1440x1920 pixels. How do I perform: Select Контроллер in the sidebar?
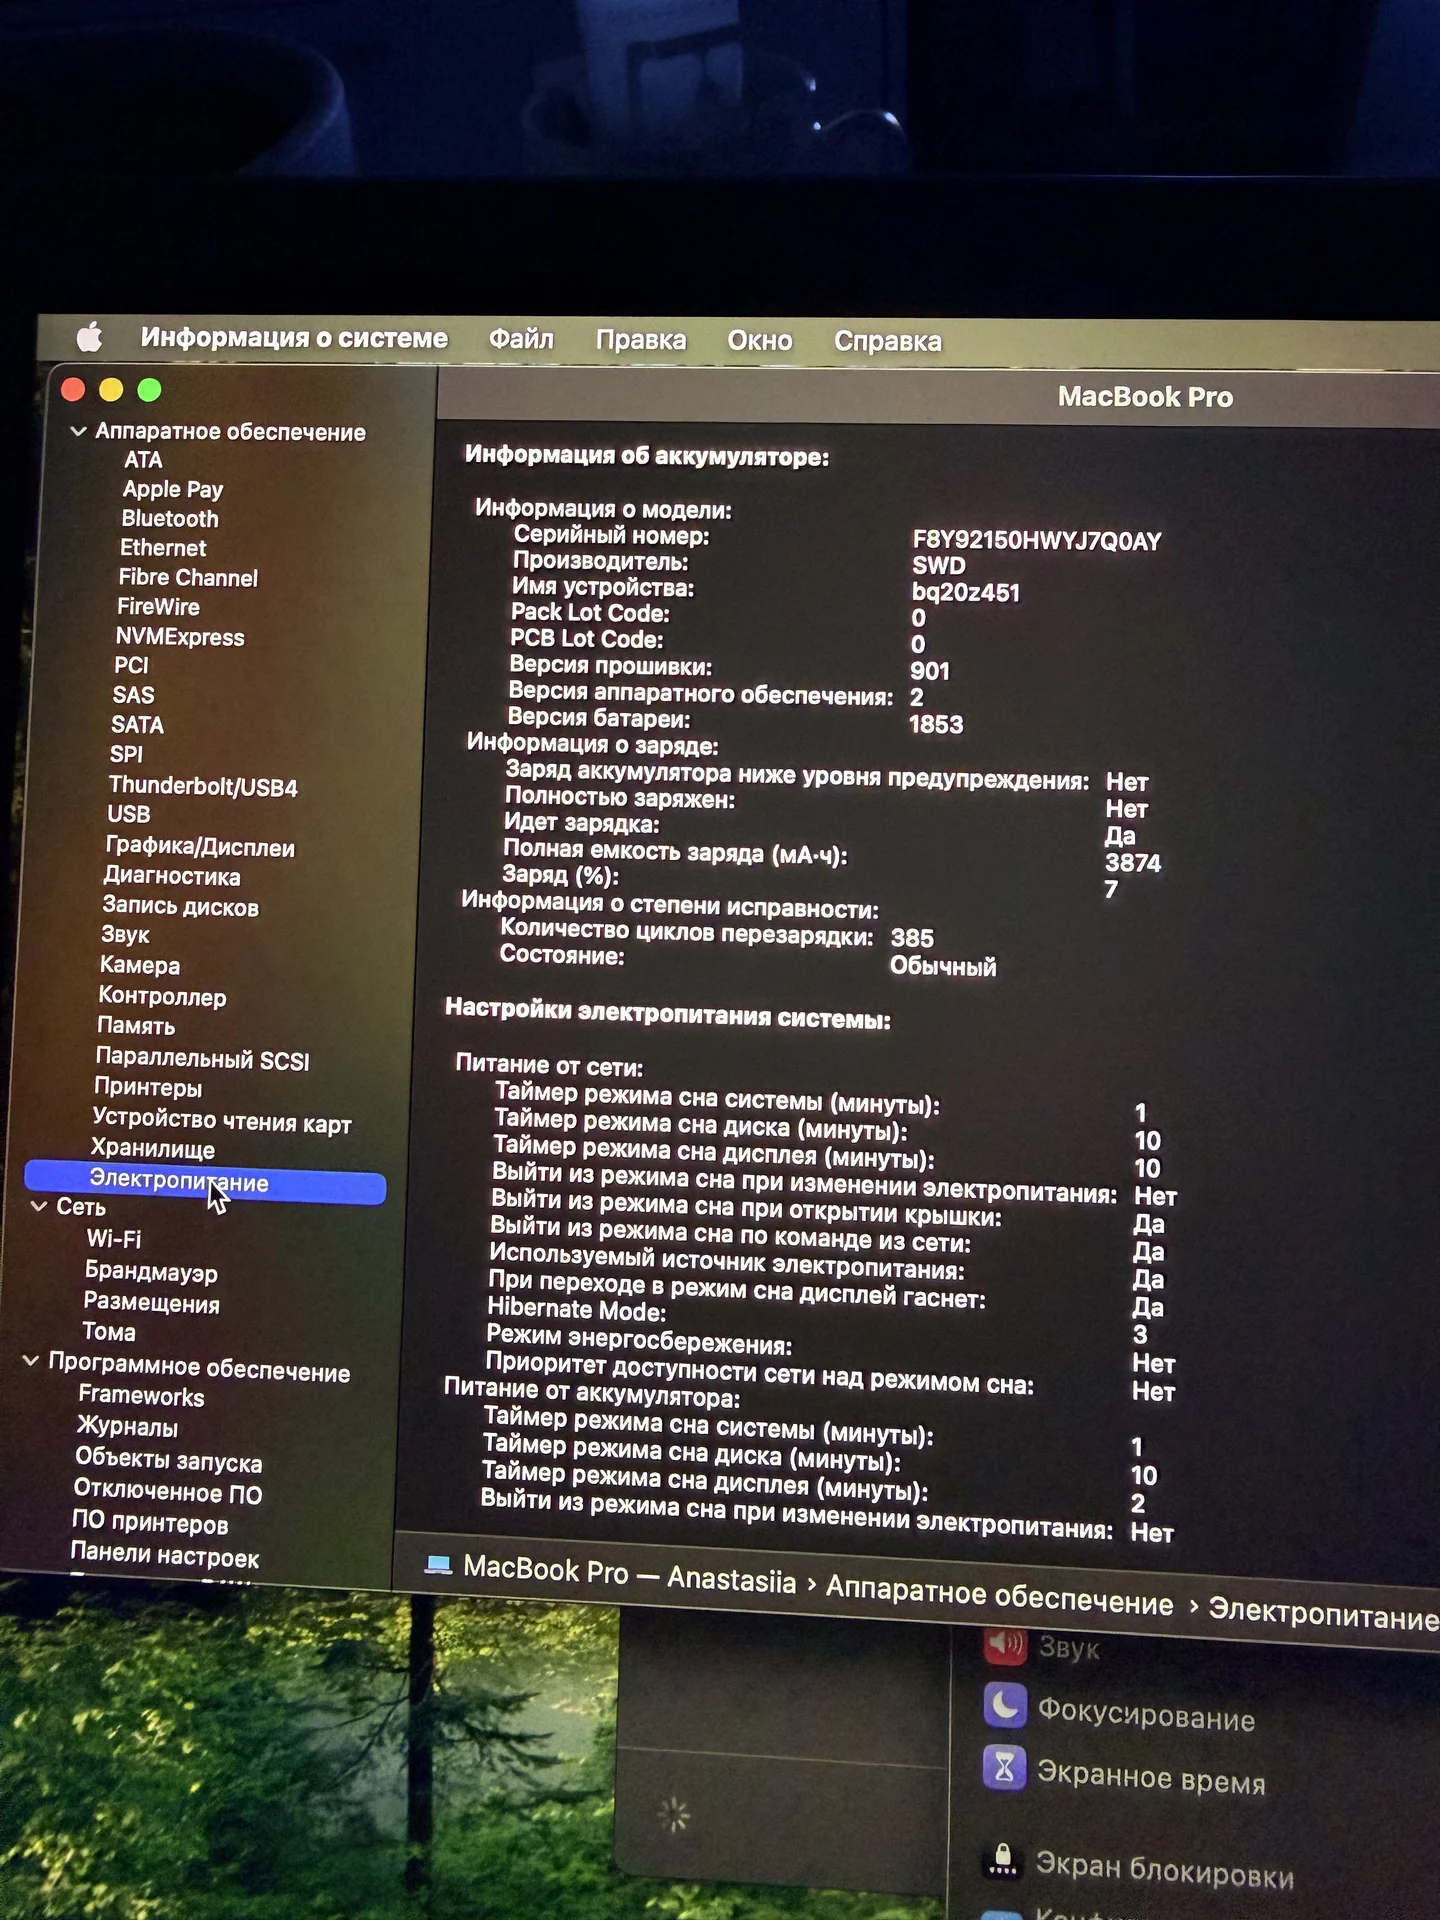coord(162,996)
